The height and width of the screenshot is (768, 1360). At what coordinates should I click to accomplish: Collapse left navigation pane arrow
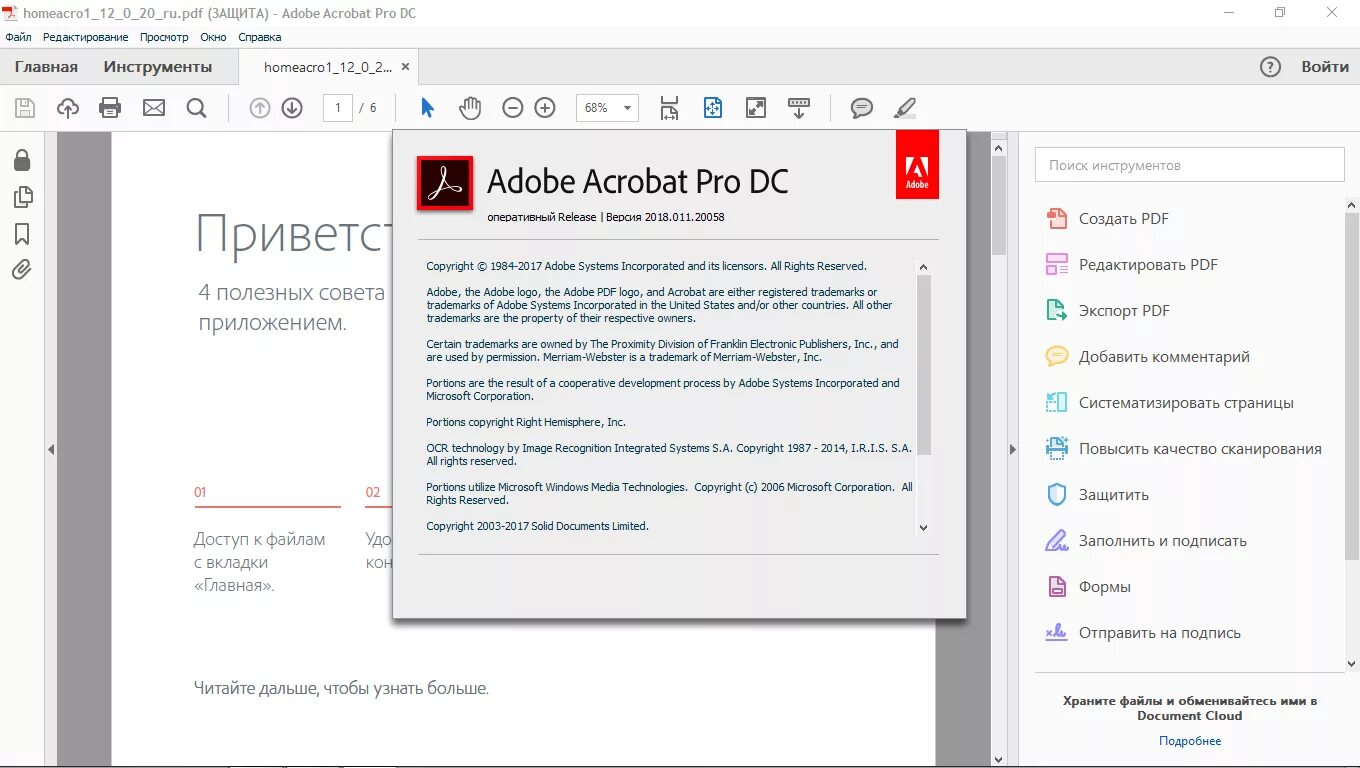[x=51, y=450]
